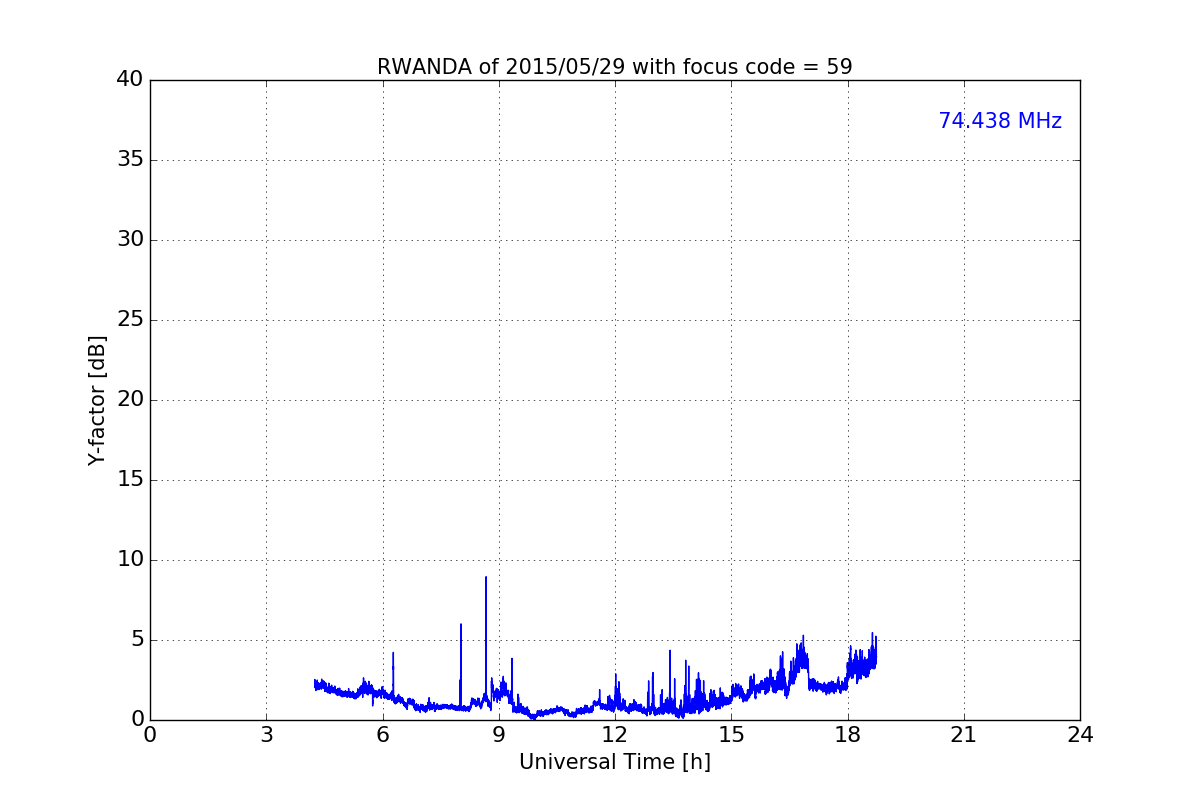Image resolution: width=1200 pixels, height=800 pixels.
Task: Click x-axis tick label 12
Action: tap(615, 734)
